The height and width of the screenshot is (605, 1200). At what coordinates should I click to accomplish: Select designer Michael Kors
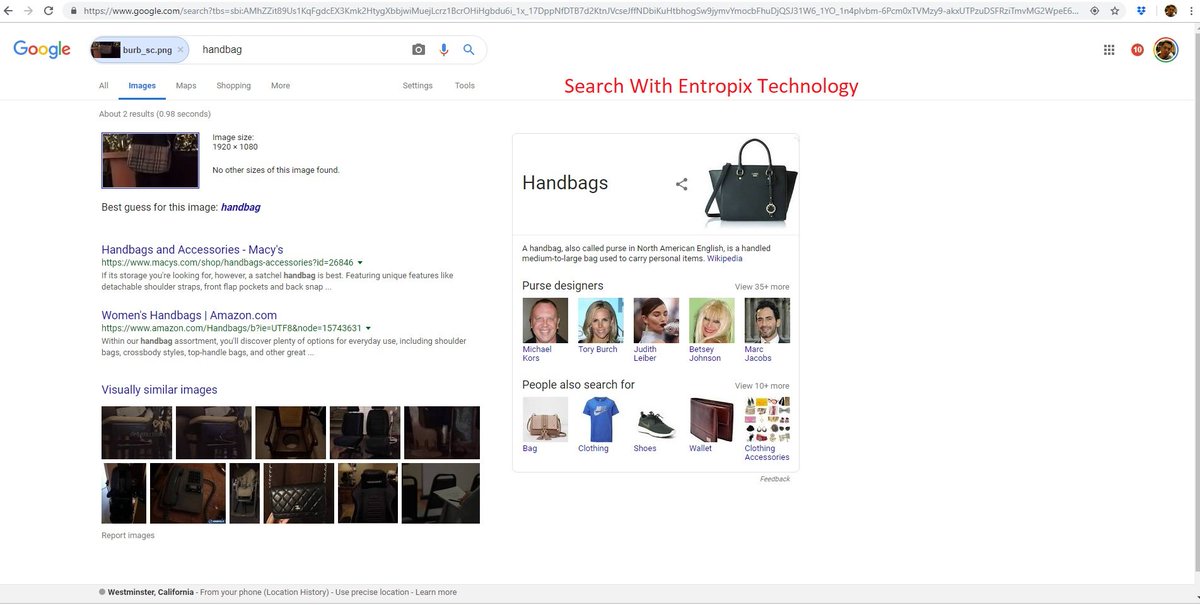click(545, 330)
